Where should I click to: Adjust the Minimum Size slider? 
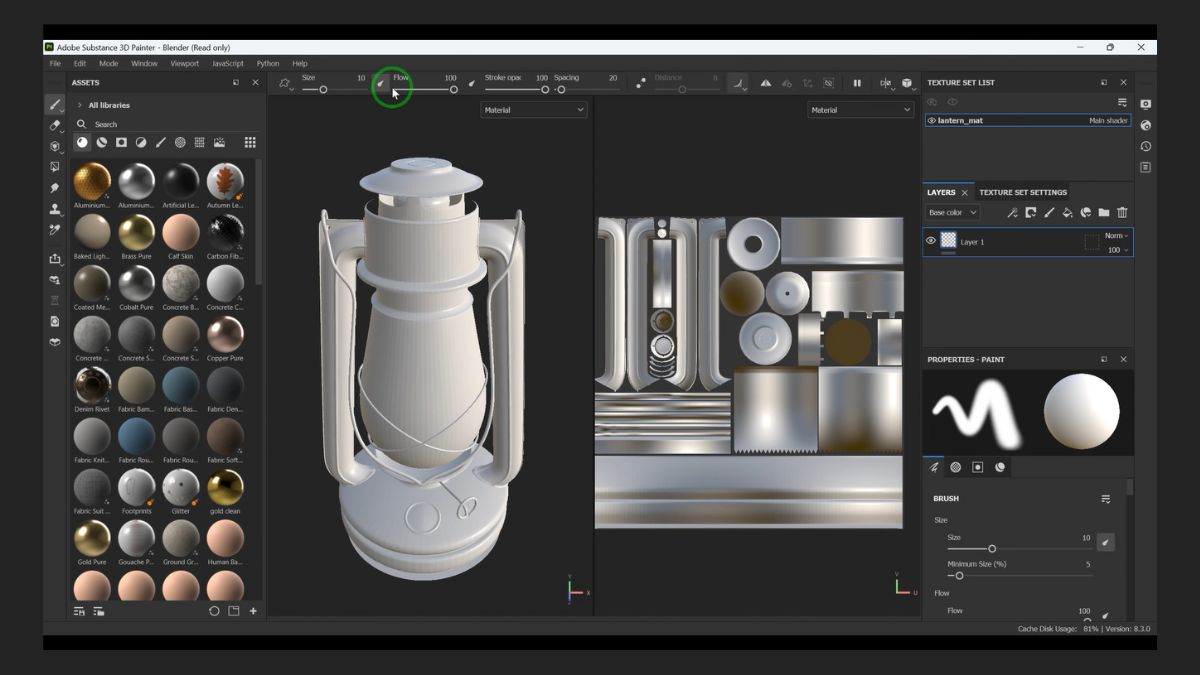(x=1020, y=576)
